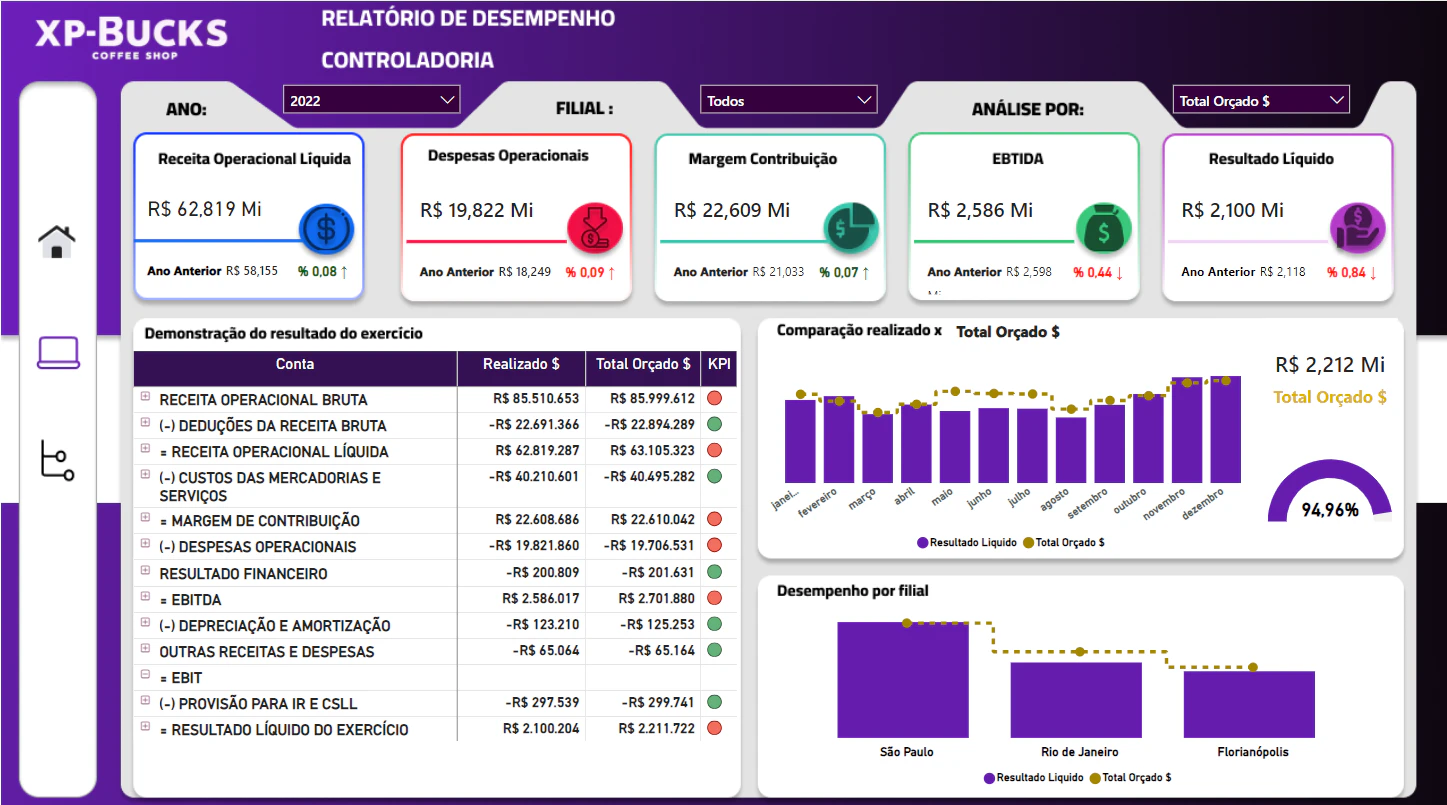Click the up arrow on Receita Operacional Líquida card
1447x805 pixels.
[345, 272]
